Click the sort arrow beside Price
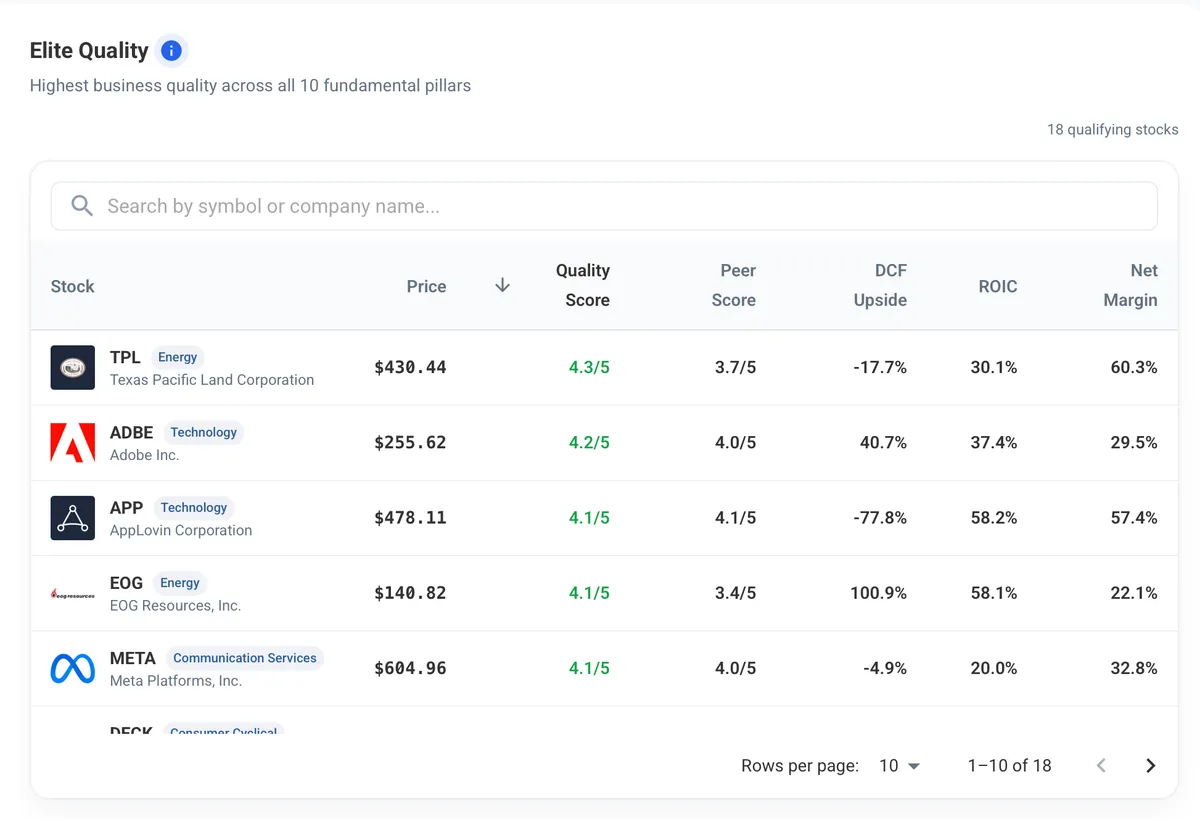 click(503, 285)
